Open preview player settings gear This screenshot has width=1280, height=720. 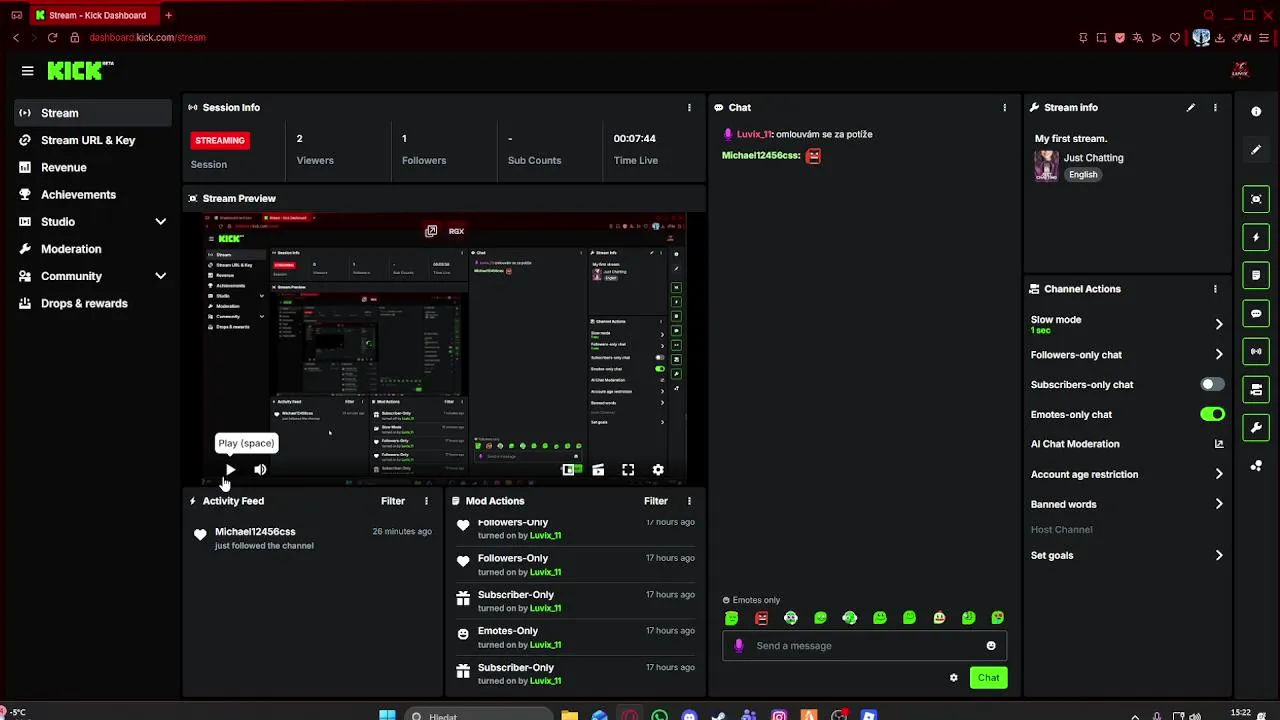point(658,469)
